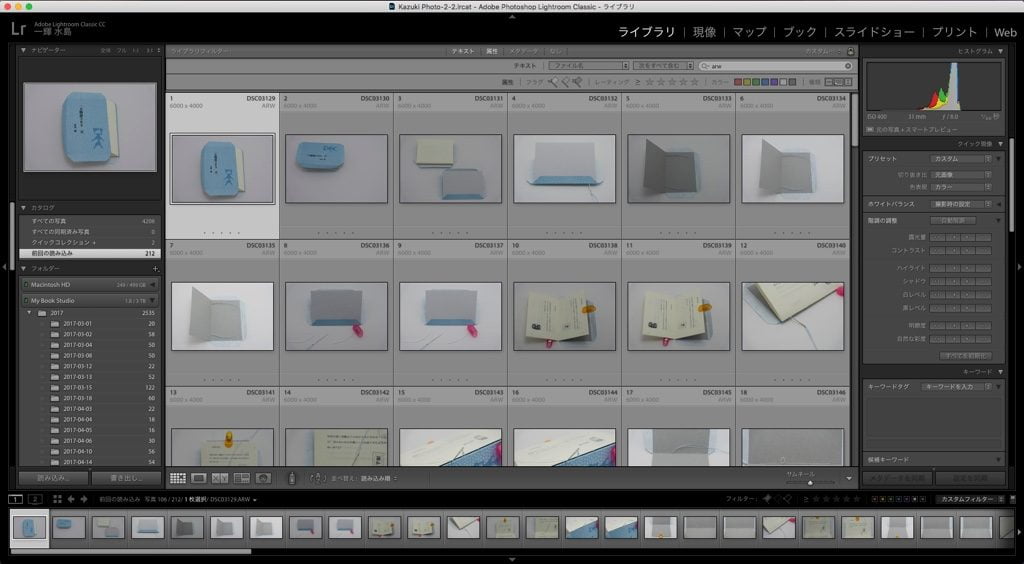Toggle the filmstrip filter switch
This screenshot has width=1024, height=564.
click(1013, 499)
